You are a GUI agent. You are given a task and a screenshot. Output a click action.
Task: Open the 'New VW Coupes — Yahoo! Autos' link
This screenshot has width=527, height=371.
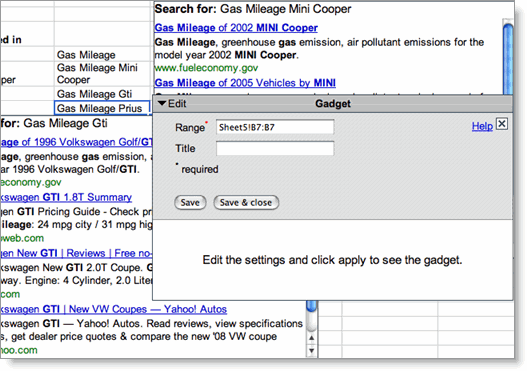click(x=113, y=309)
